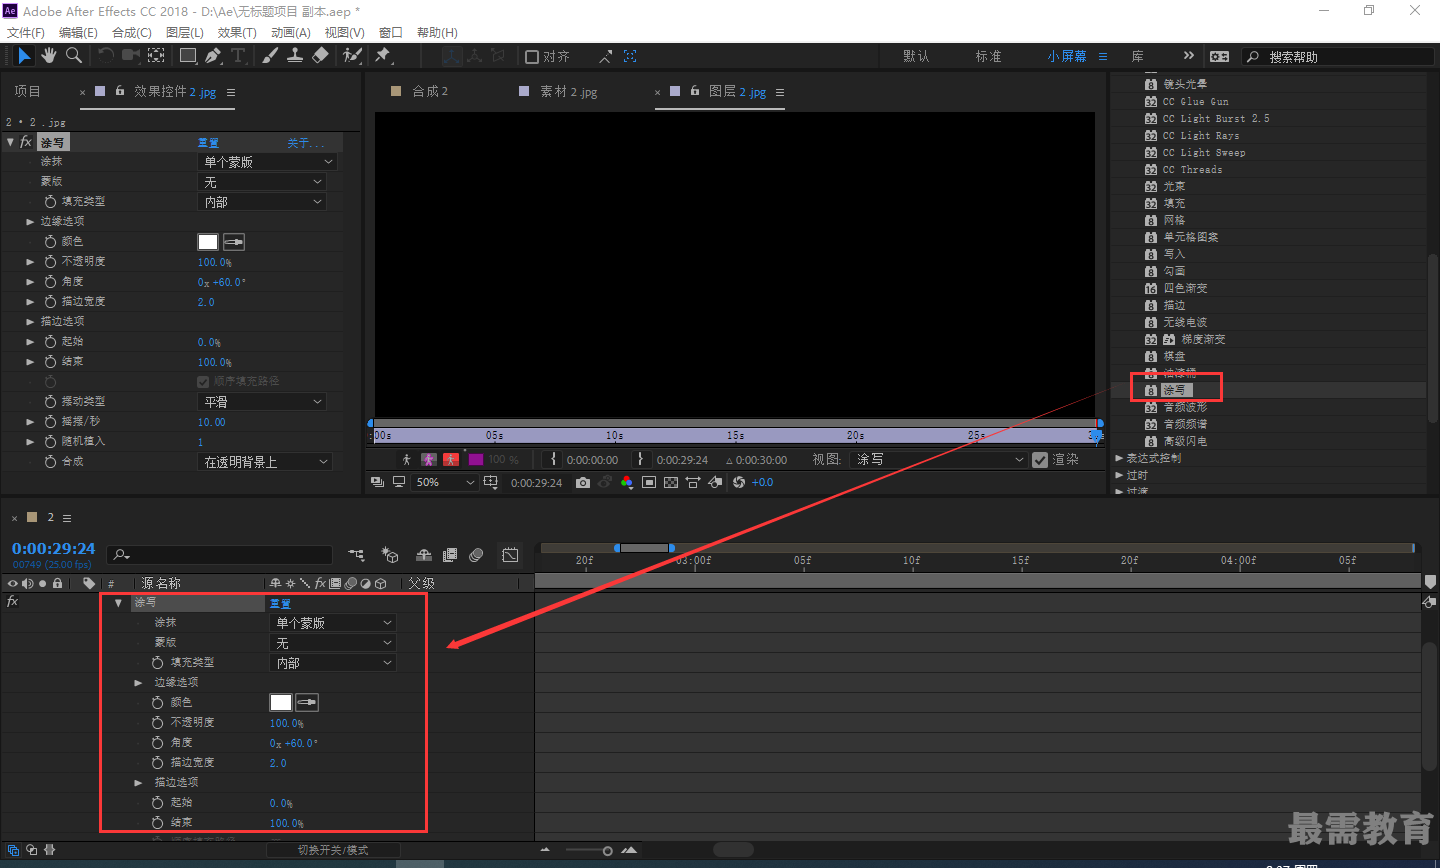
Task: Click the 搜索帮助 search field
Action: pyautogui.click(x=1336, y=57)
